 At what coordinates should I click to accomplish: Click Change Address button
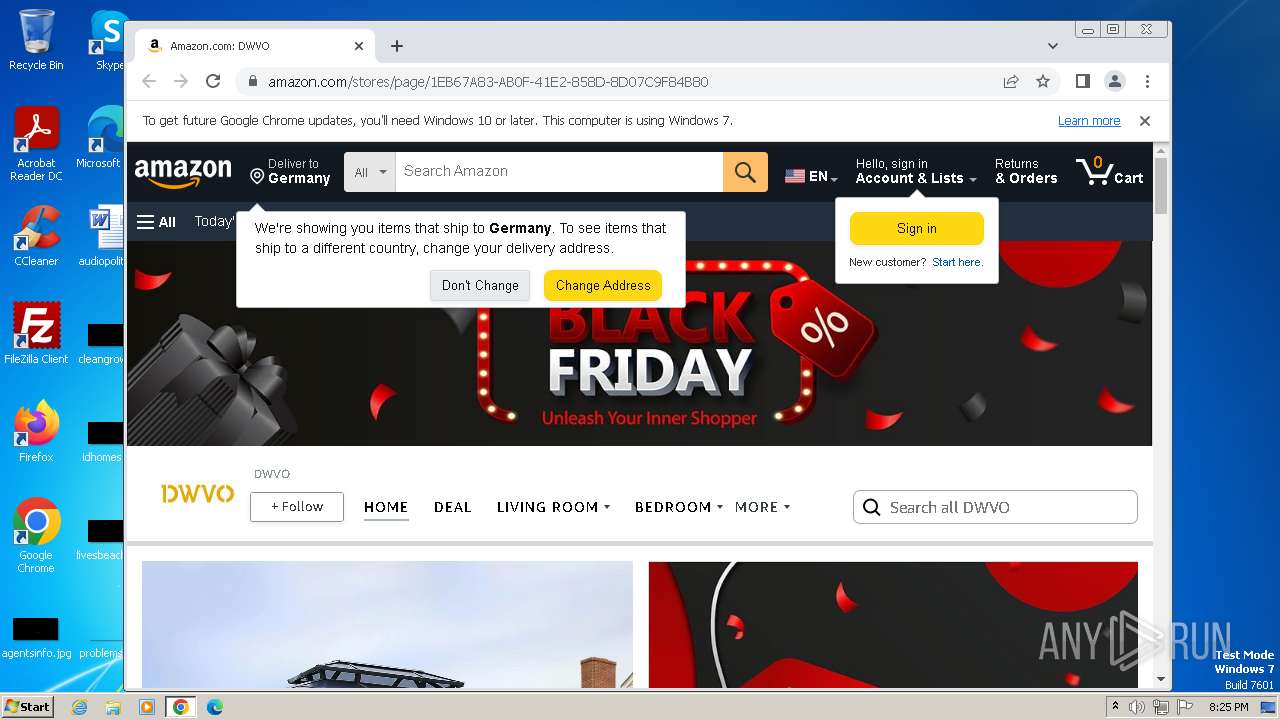click(603, 285)
